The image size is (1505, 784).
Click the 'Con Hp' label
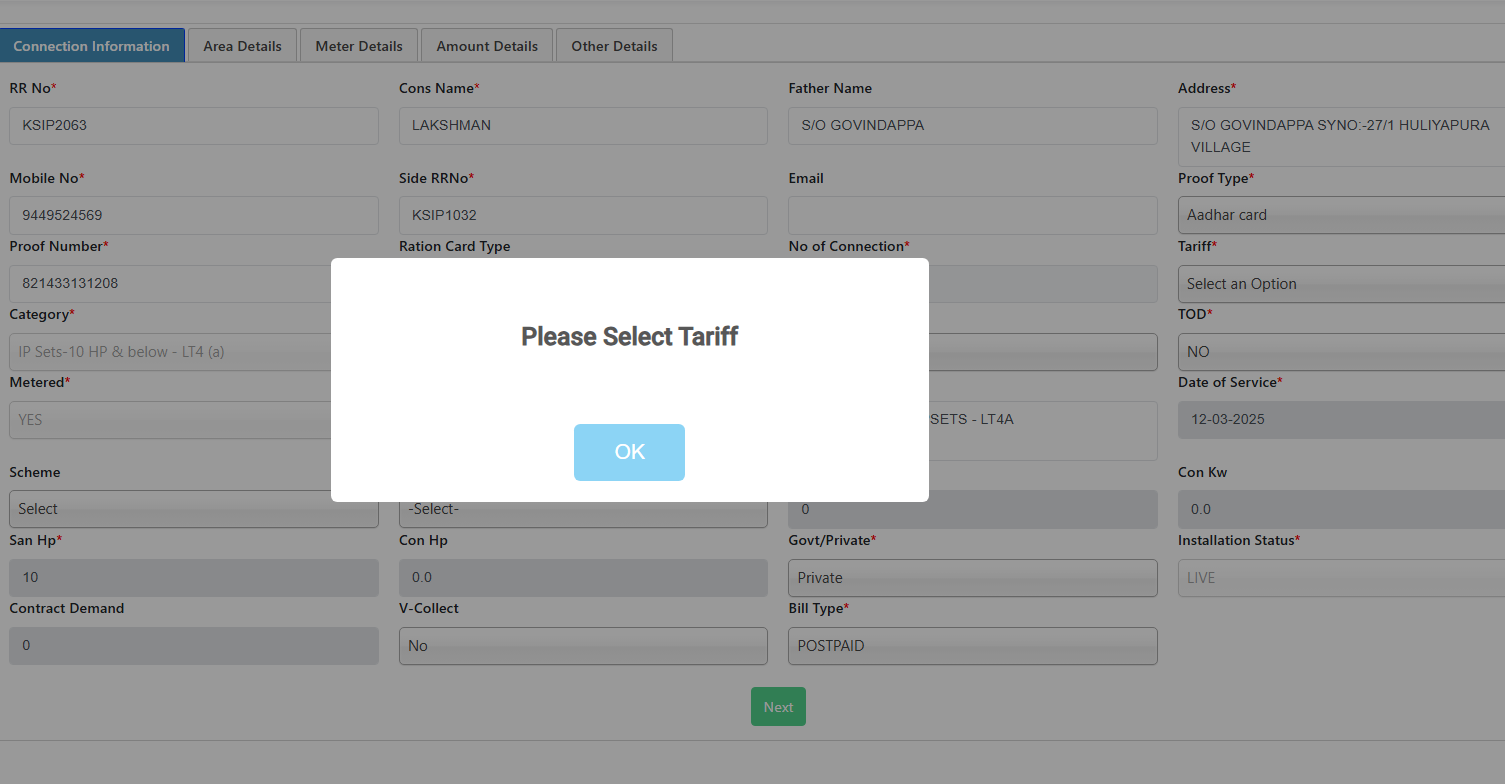point(423,540)
